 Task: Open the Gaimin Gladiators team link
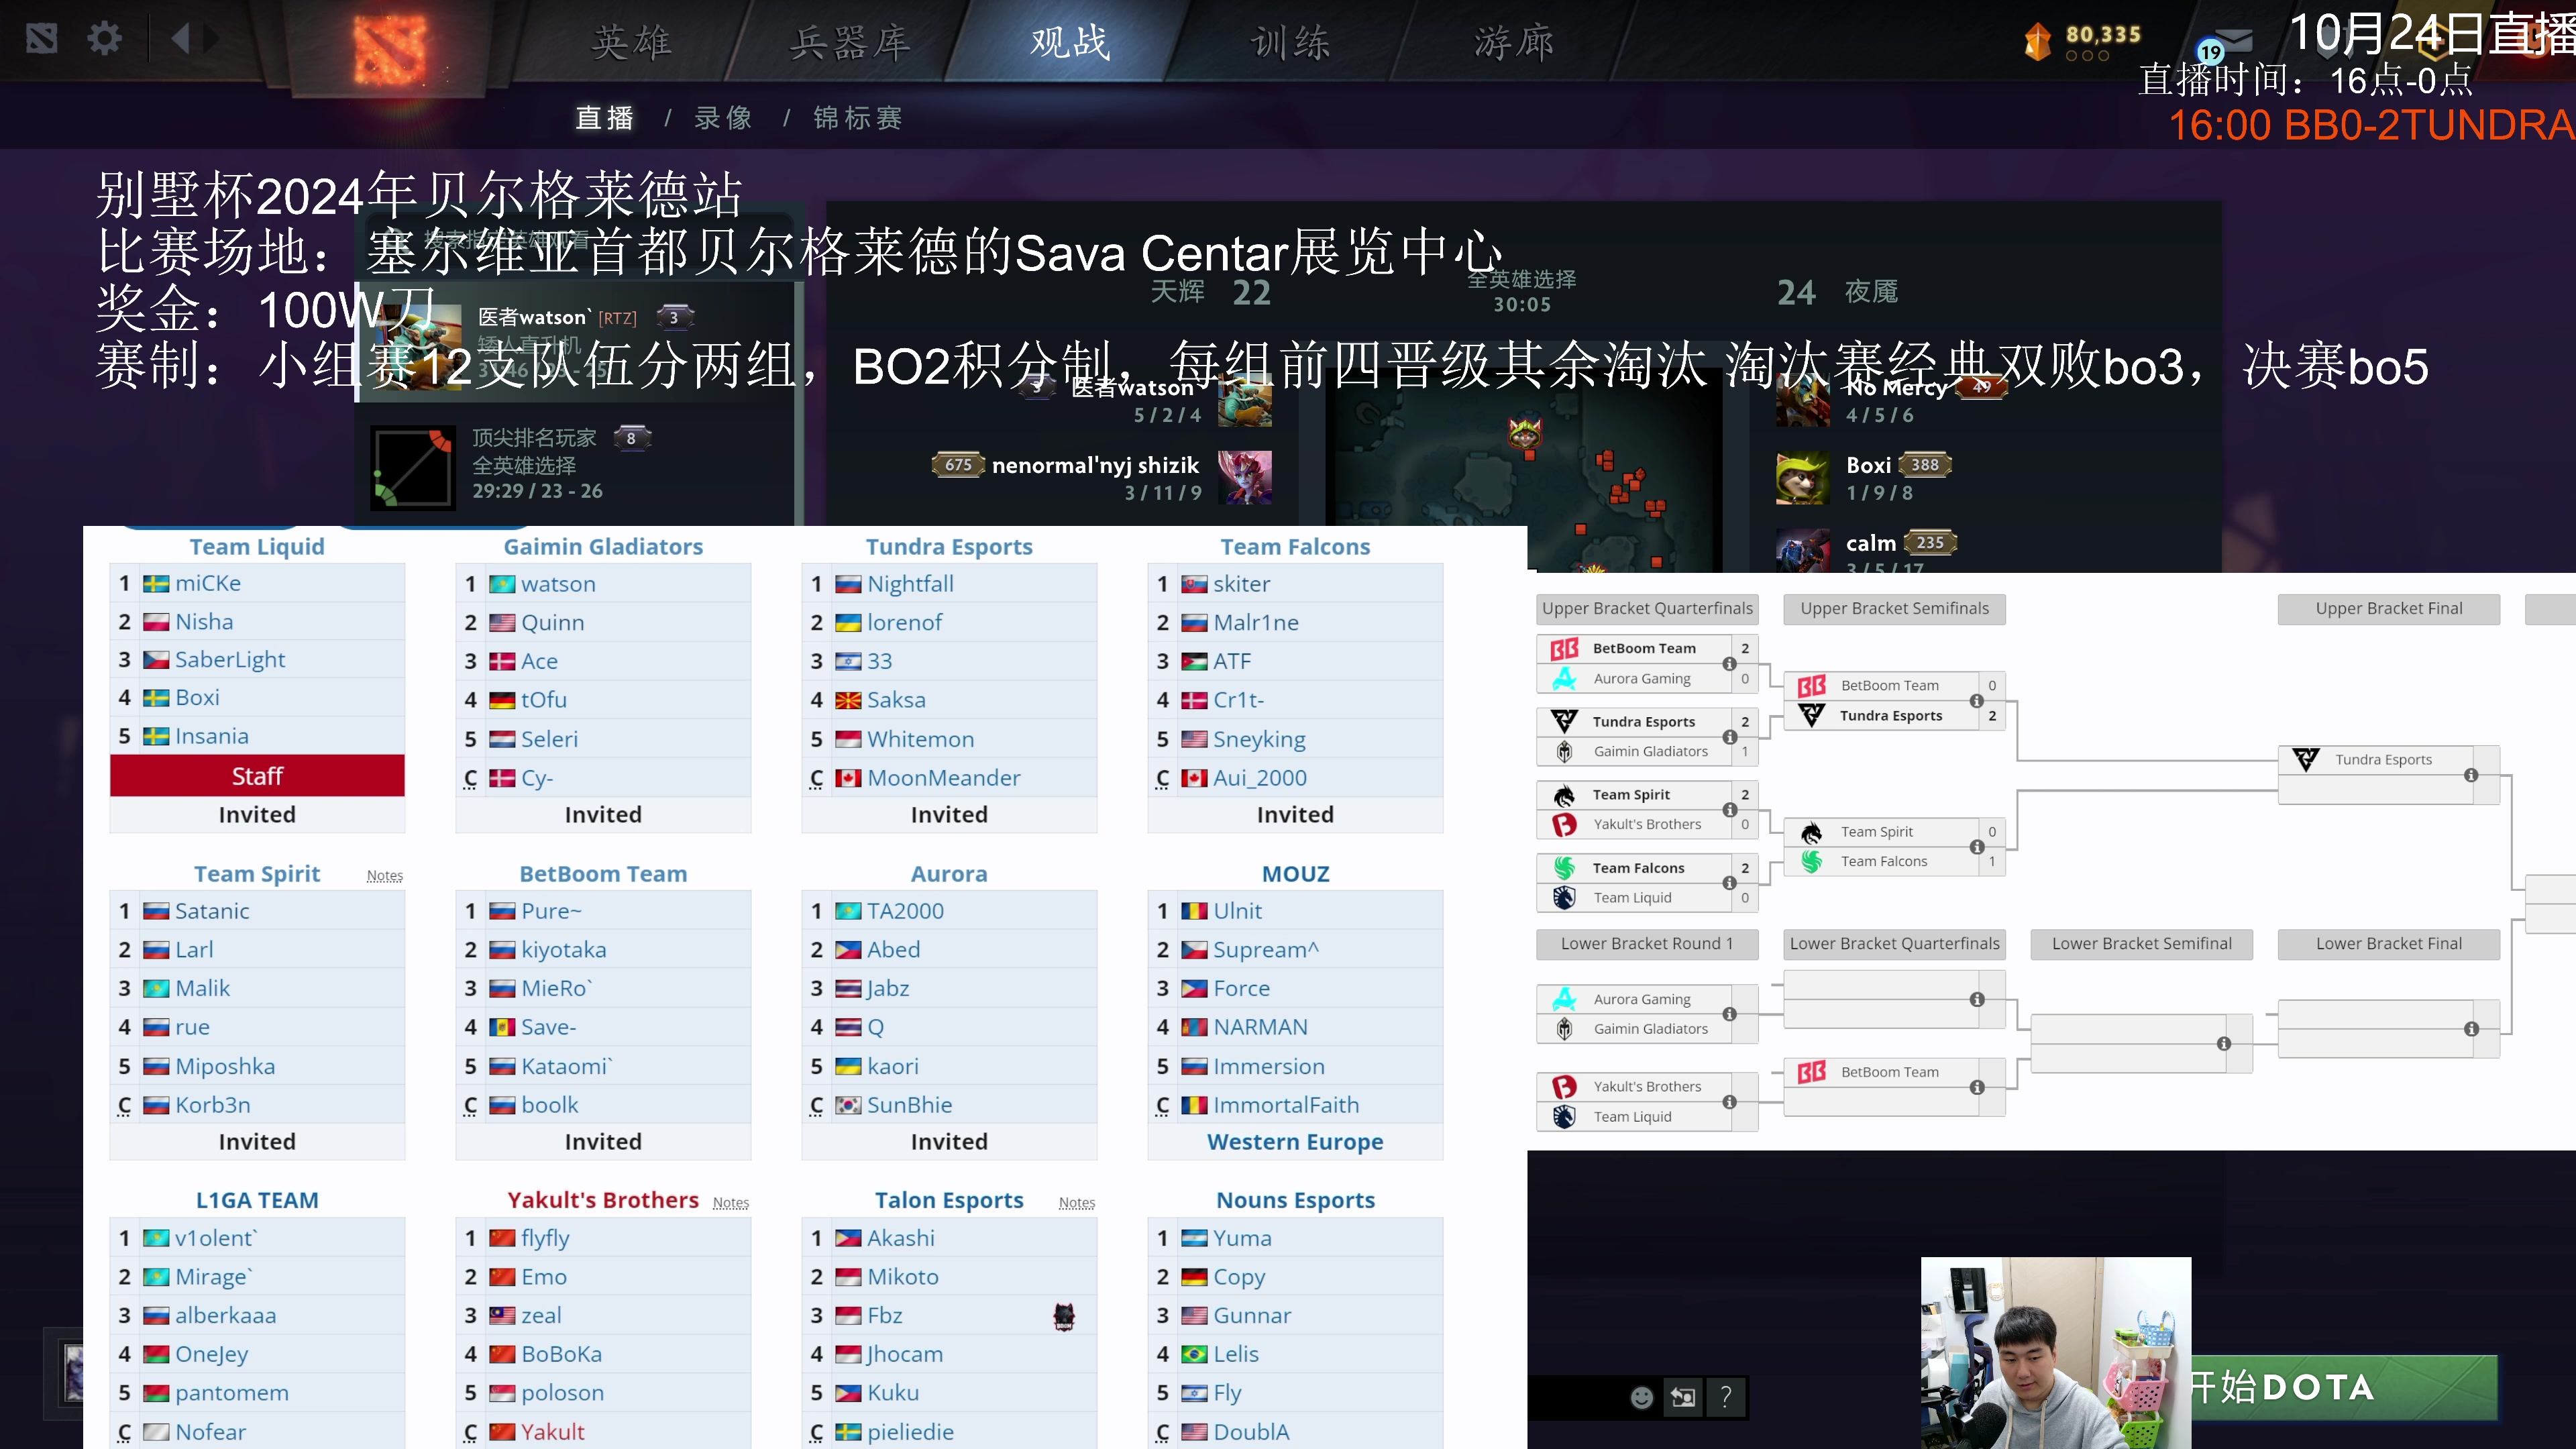[x=603, y=547]
